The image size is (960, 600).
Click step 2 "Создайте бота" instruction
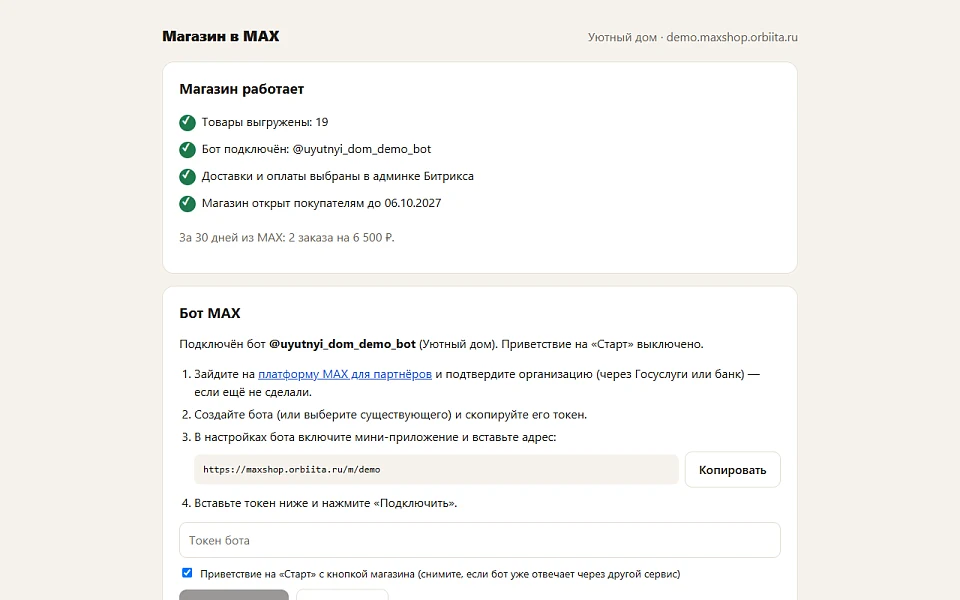[x=390, y=414]
